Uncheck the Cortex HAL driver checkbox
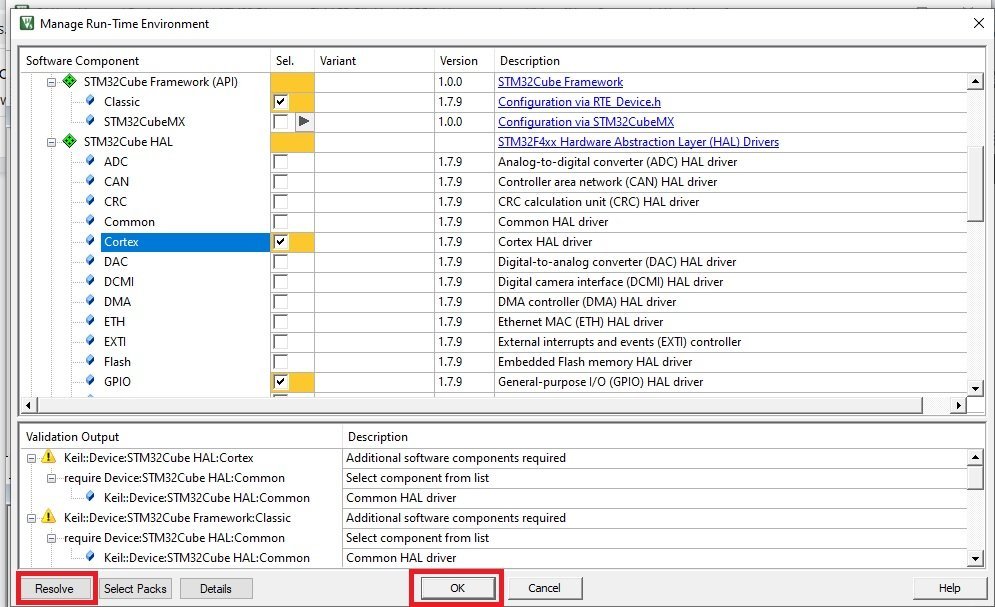 pyautogui.click(x=280, y=242)
